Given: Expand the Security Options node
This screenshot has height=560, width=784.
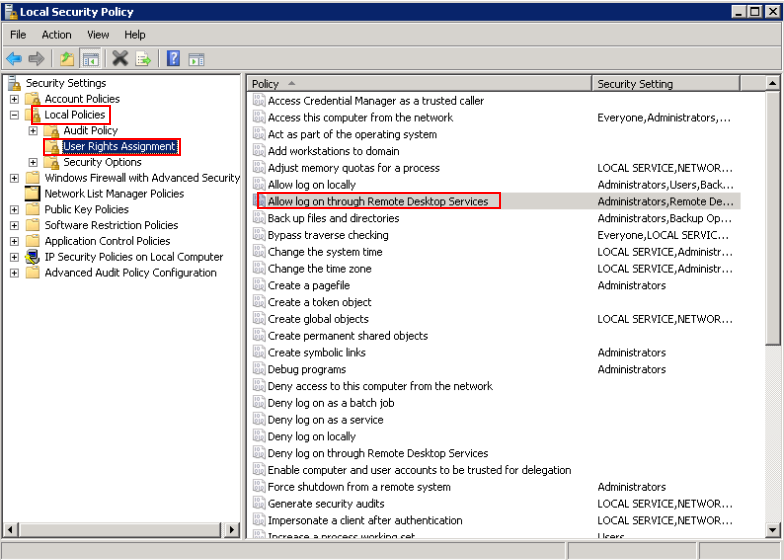Looking at the screenshot, I should 33,162.
